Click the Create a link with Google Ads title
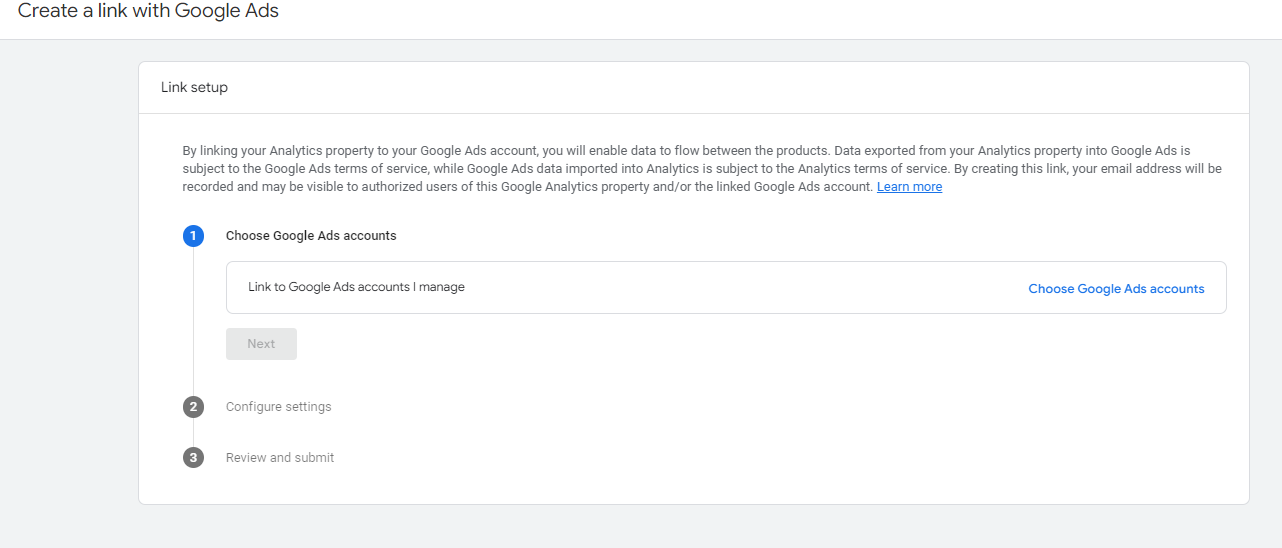 pos(148,12)
